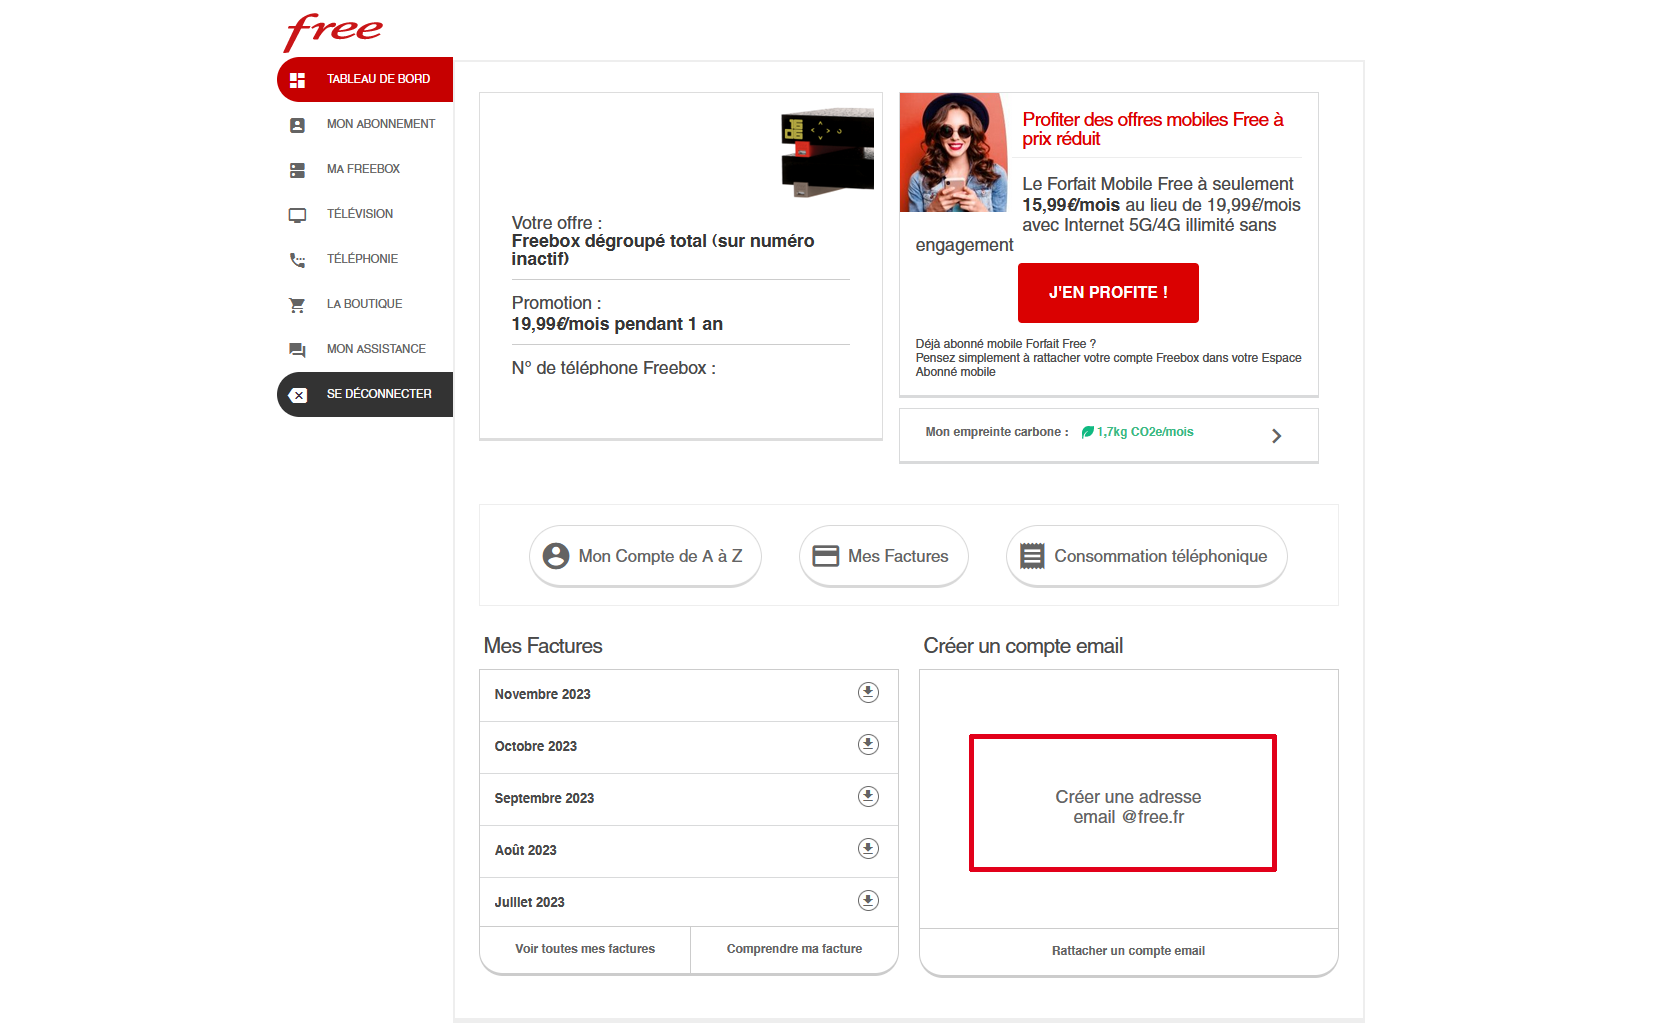Viewport: 1678px width, 1032px height.
Task: Open Mon Assistance menu item
Action: tap(365, 349)
